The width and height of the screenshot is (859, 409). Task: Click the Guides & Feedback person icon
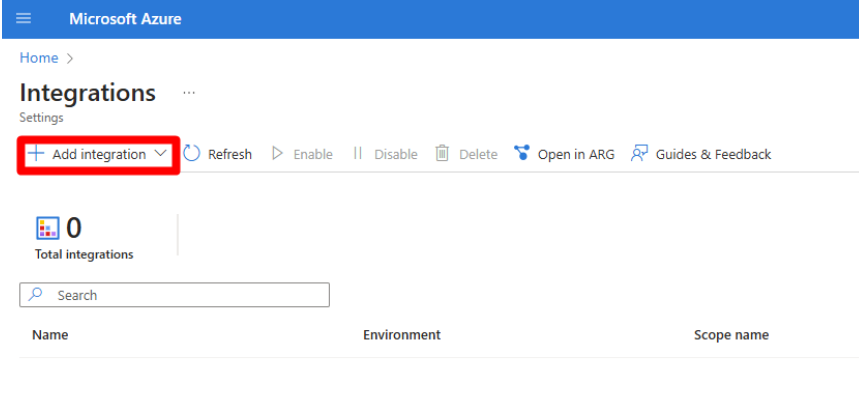tap(639, 154)
